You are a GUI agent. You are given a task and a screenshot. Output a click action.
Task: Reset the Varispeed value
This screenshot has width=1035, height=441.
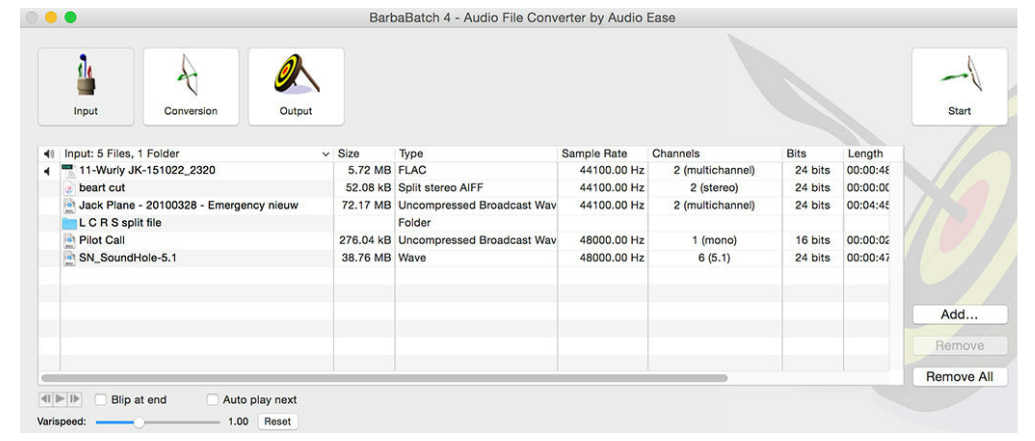[x=277, y=422]
